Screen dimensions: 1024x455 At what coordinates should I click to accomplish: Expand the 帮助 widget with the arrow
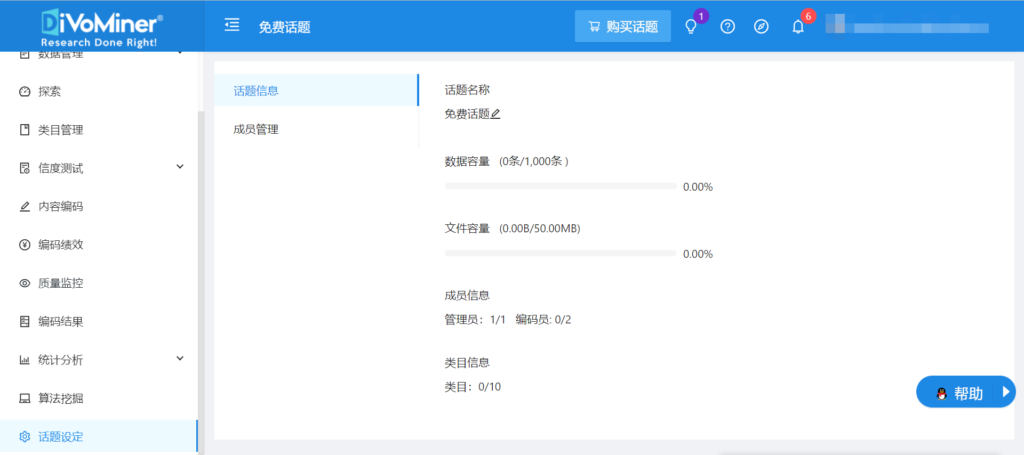(x=1006, y=392)
